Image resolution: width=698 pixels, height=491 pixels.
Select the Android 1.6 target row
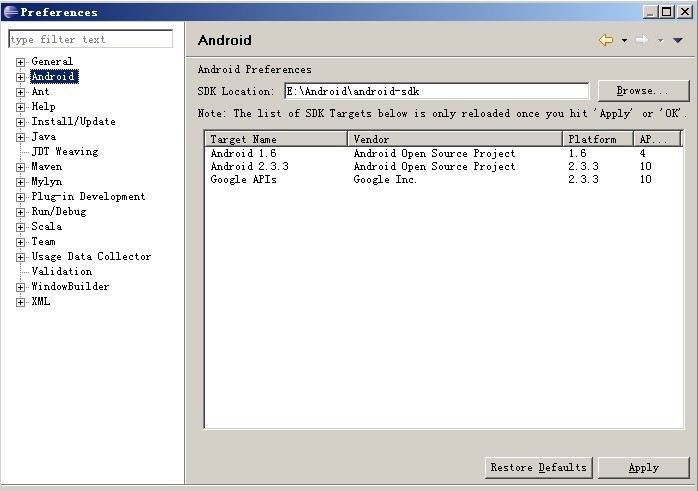(x=444, y=154)
